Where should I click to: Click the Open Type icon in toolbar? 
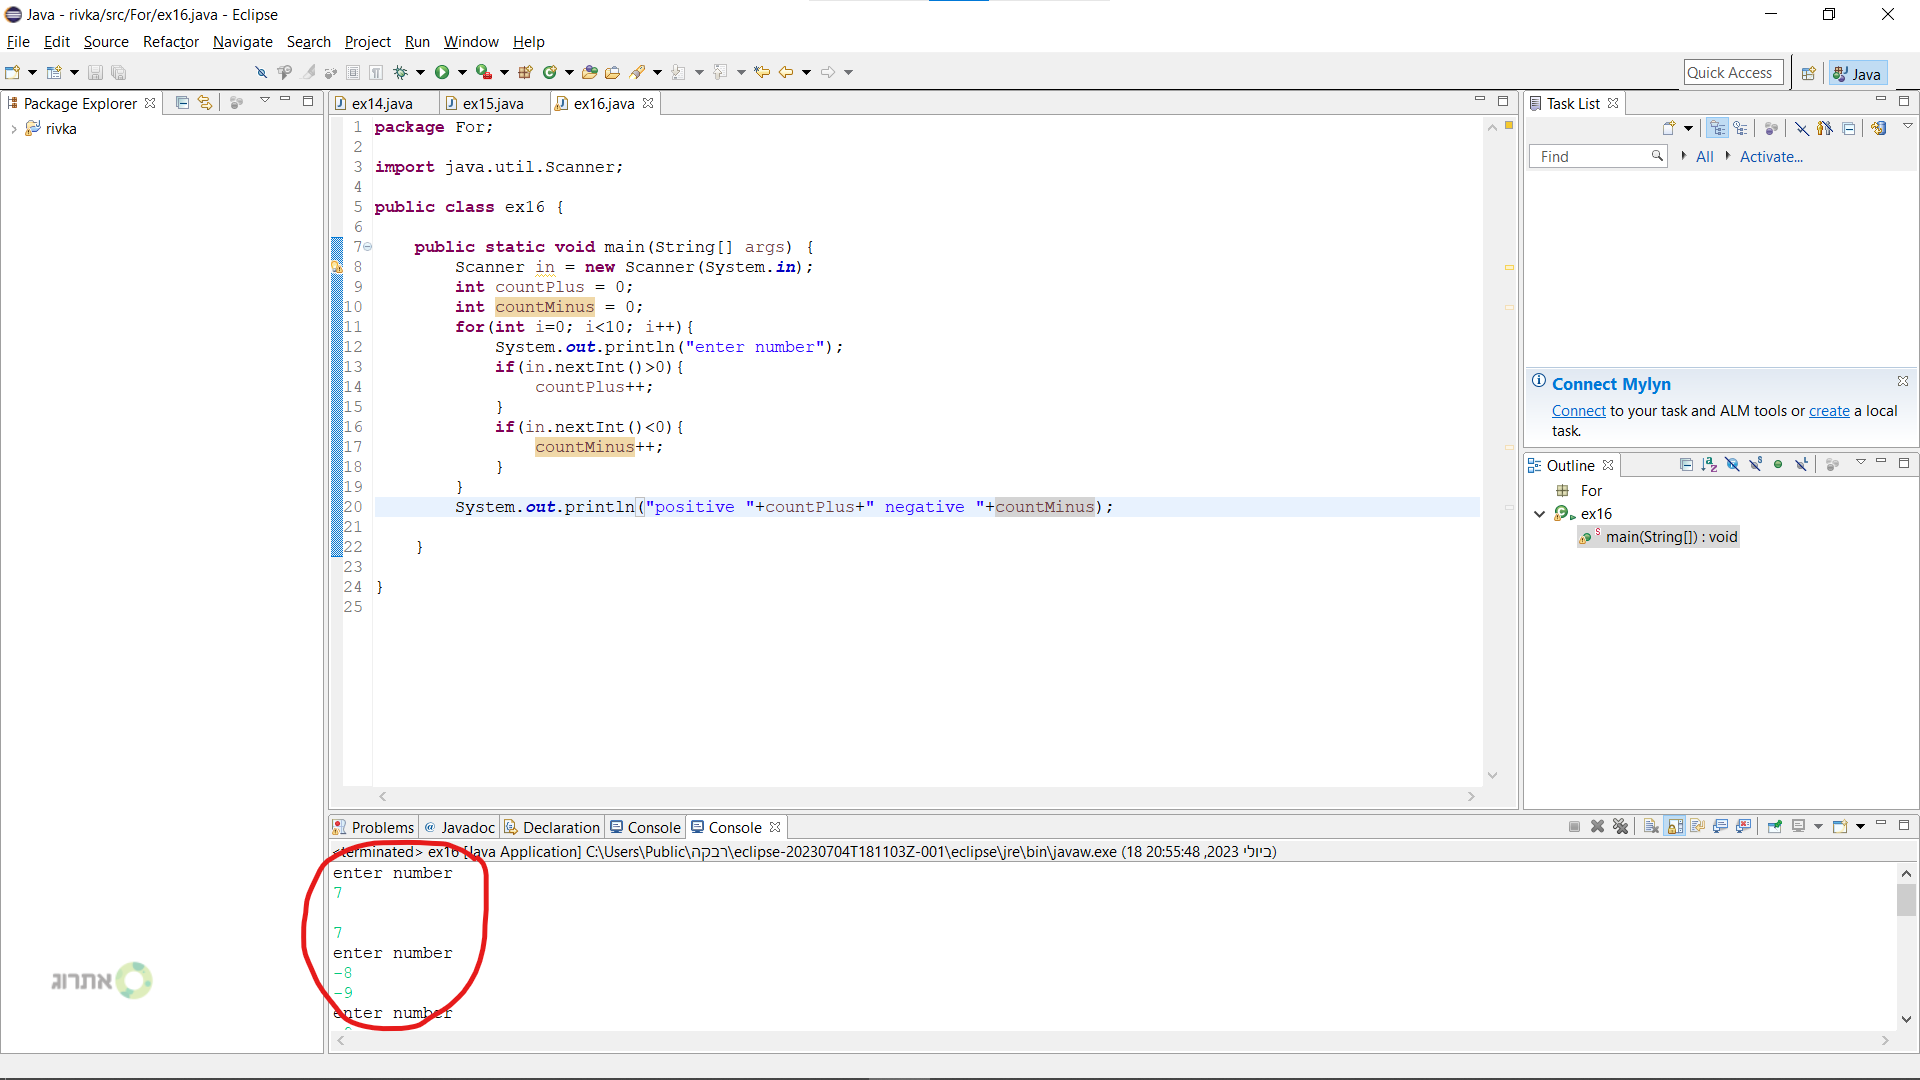pyautogui.click(x=590, y=72)
